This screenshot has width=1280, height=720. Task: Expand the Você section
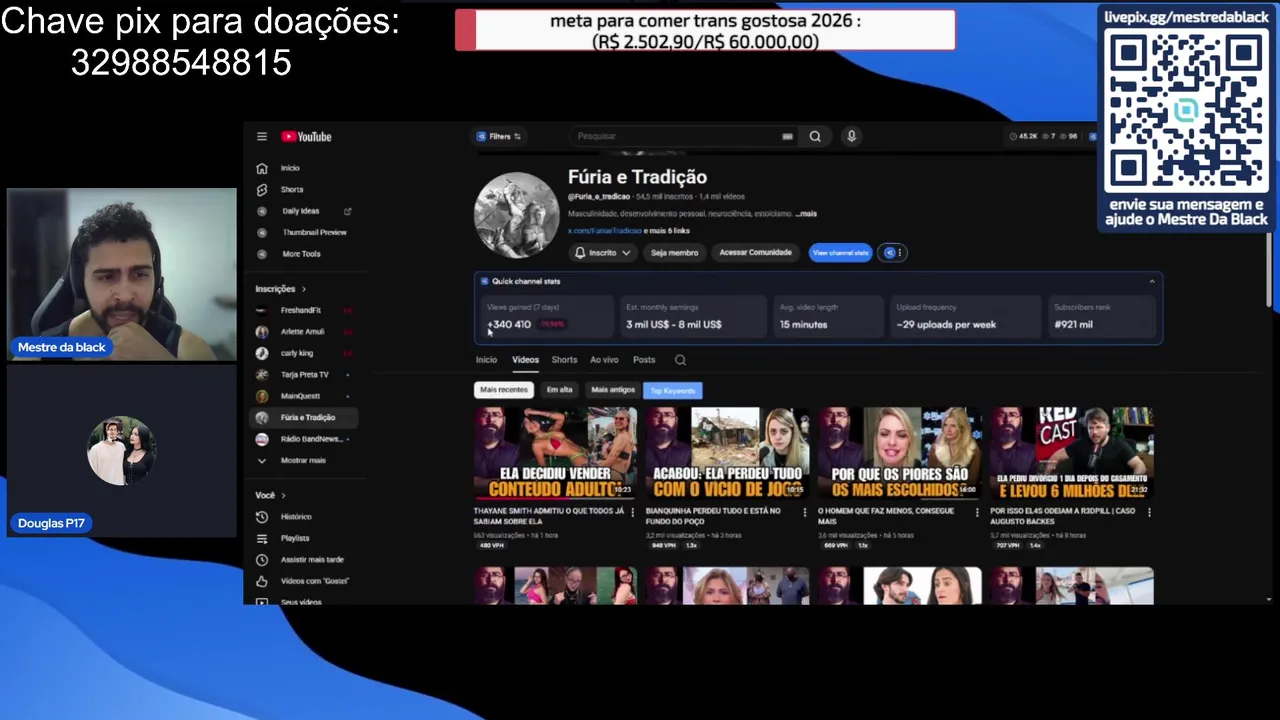coord(270,495)
